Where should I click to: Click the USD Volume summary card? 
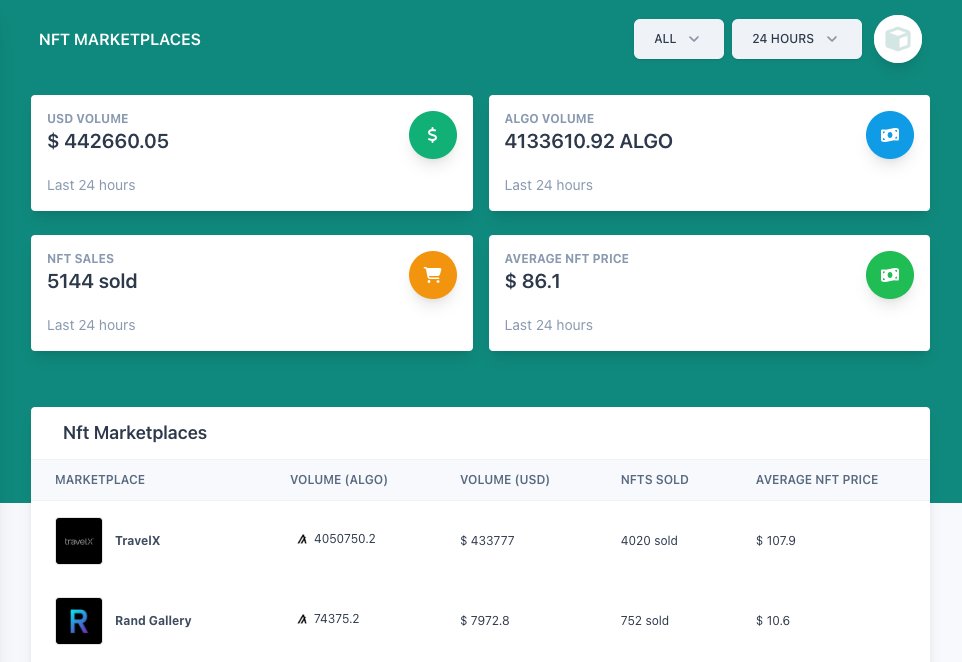click(x=252, y=152)
